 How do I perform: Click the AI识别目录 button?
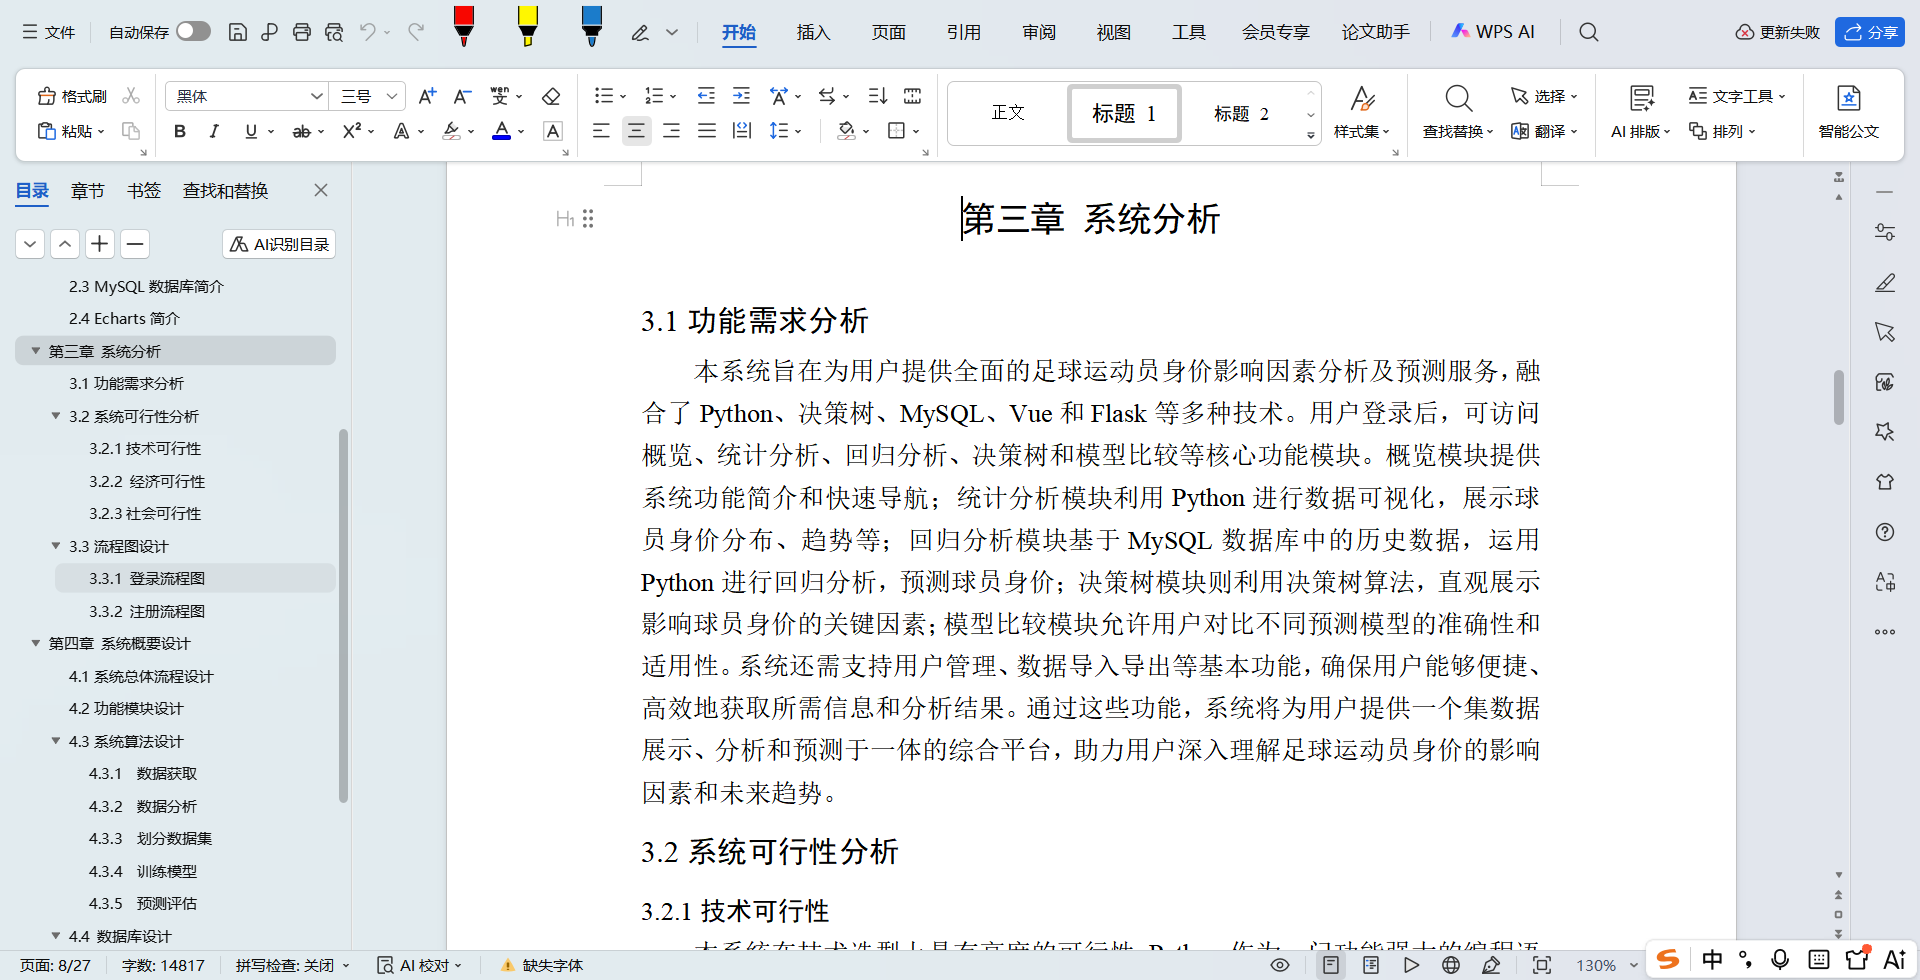point(279,244)
